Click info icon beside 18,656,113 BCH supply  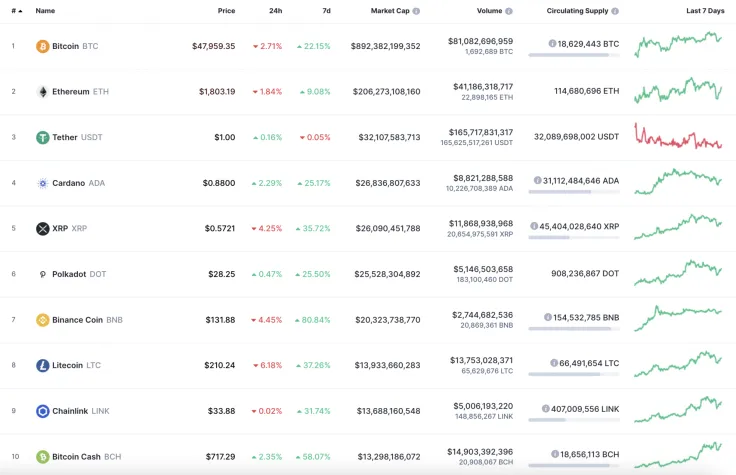(555, 454)
